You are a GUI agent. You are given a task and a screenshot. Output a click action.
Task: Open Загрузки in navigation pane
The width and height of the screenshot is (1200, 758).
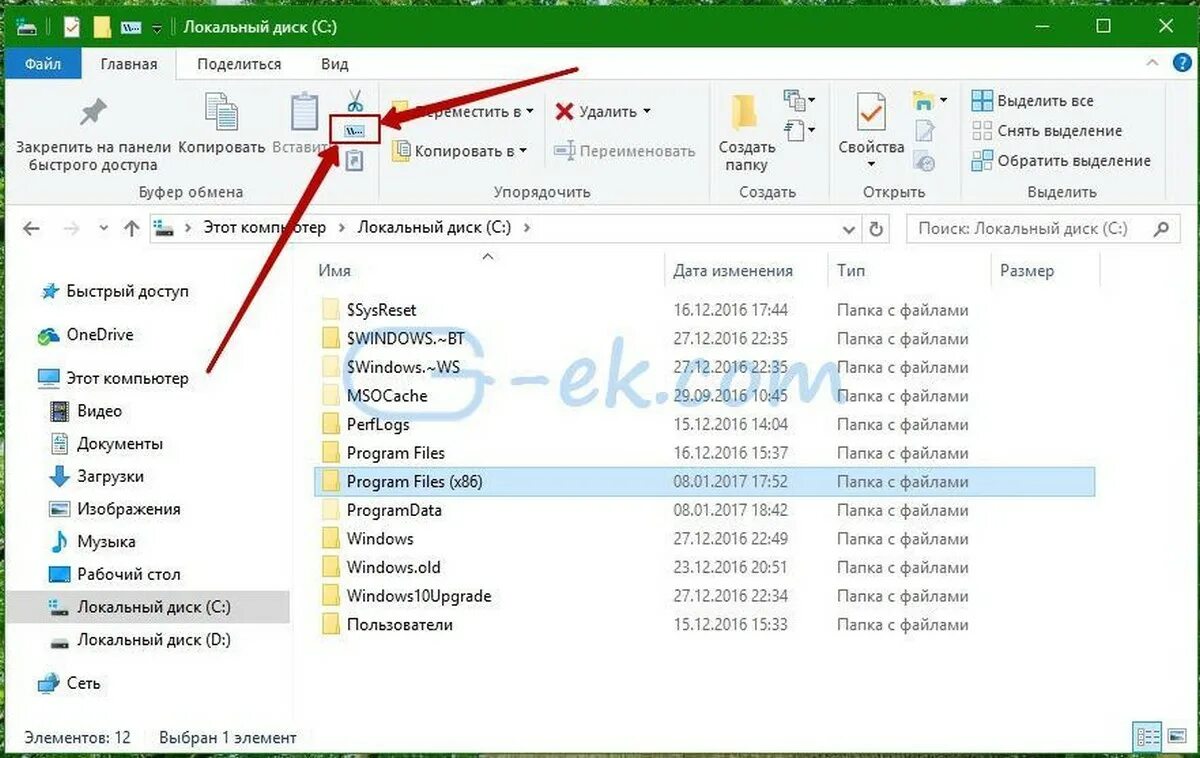[x=97, y=476]
